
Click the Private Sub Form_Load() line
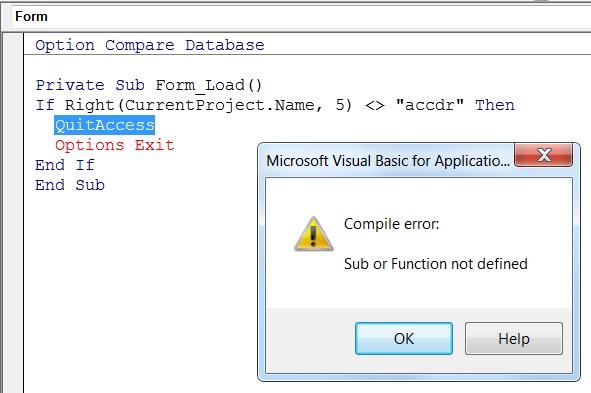149,85
